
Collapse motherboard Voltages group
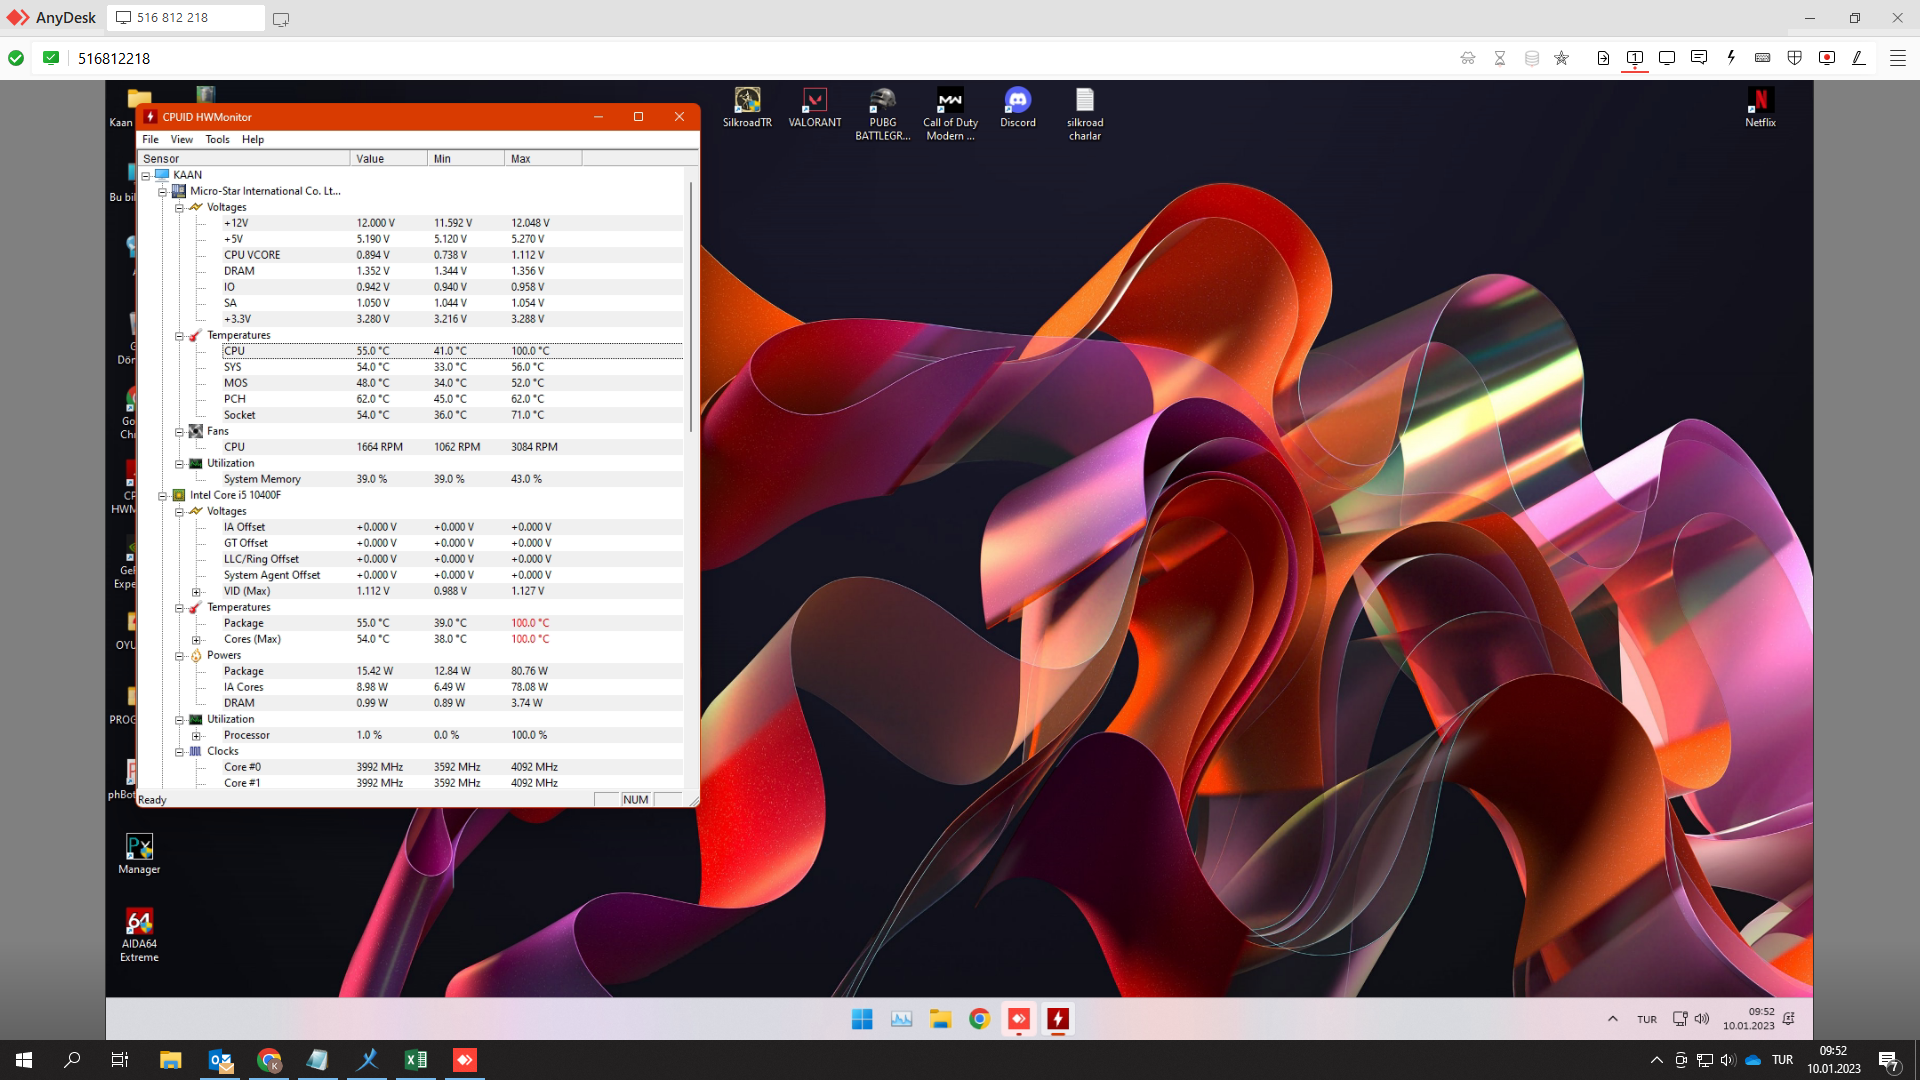(179, 207)
